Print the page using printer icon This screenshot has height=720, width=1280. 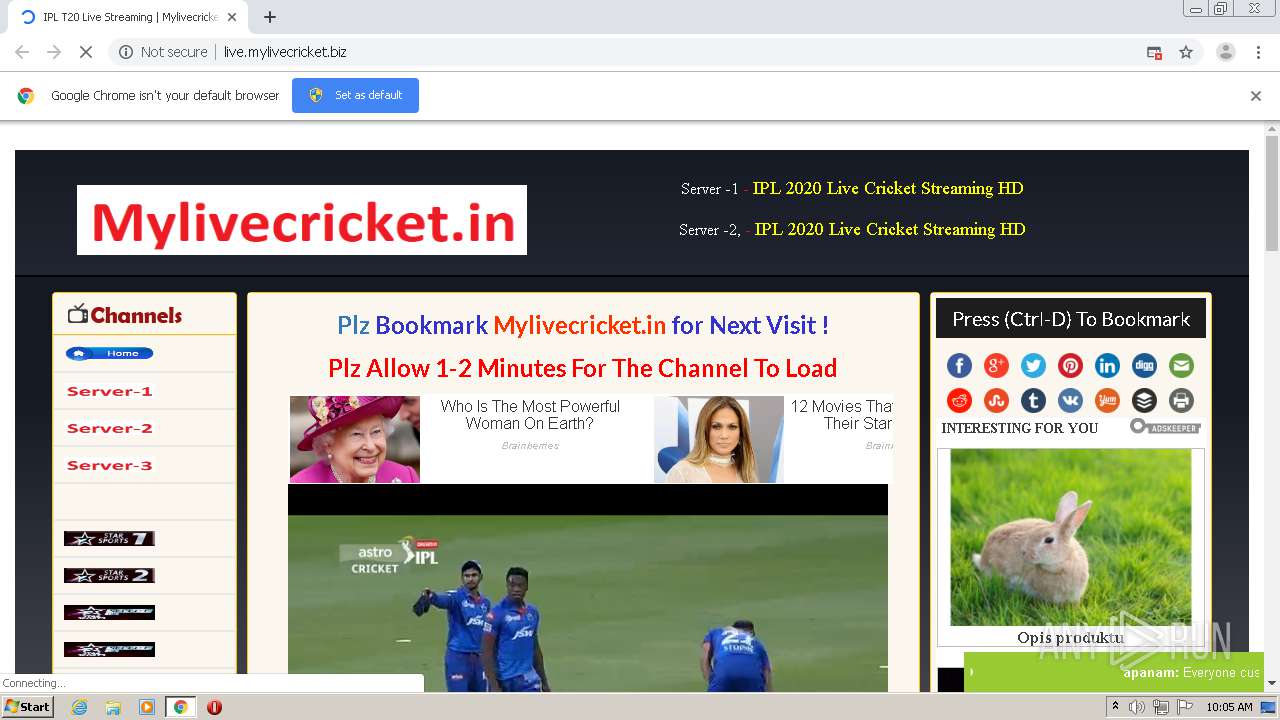pyautogui.click(x=1181, y=401)
